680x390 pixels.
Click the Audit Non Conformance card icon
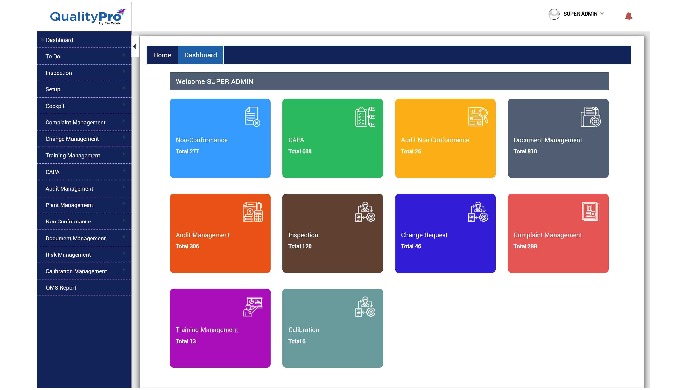point(478,117)
